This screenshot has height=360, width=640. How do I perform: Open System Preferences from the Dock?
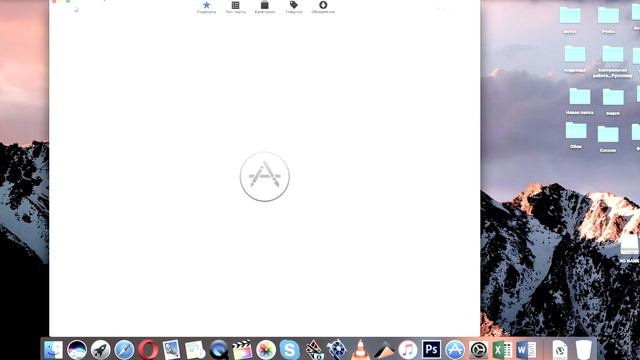[x=478, y=350]
